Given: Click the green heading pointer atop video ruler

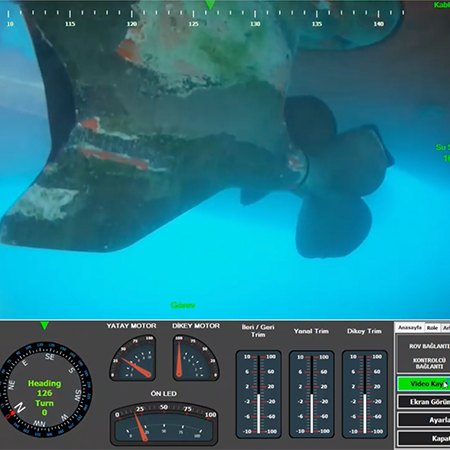Looking at the screenshot, I should point(210,5).
